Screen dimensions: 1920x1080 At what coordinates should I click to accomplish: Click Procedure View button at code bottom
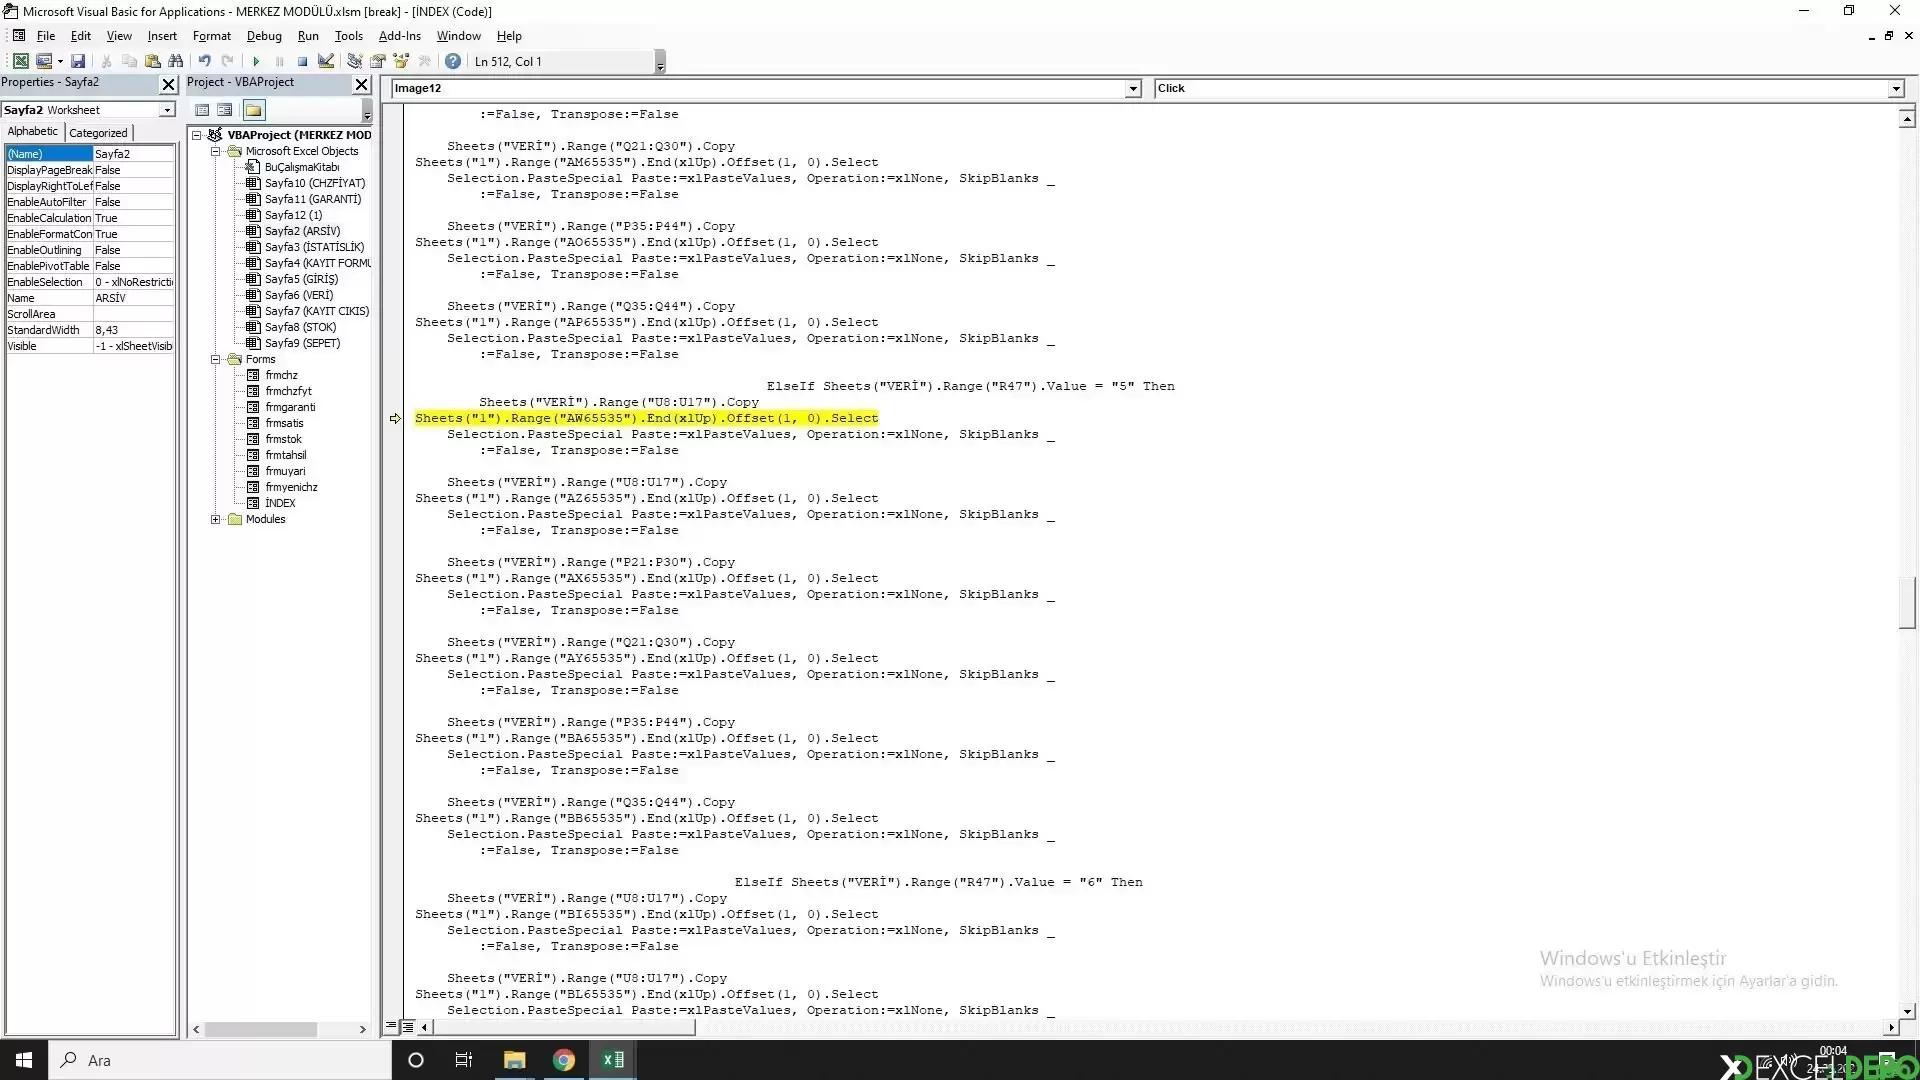391,1026
